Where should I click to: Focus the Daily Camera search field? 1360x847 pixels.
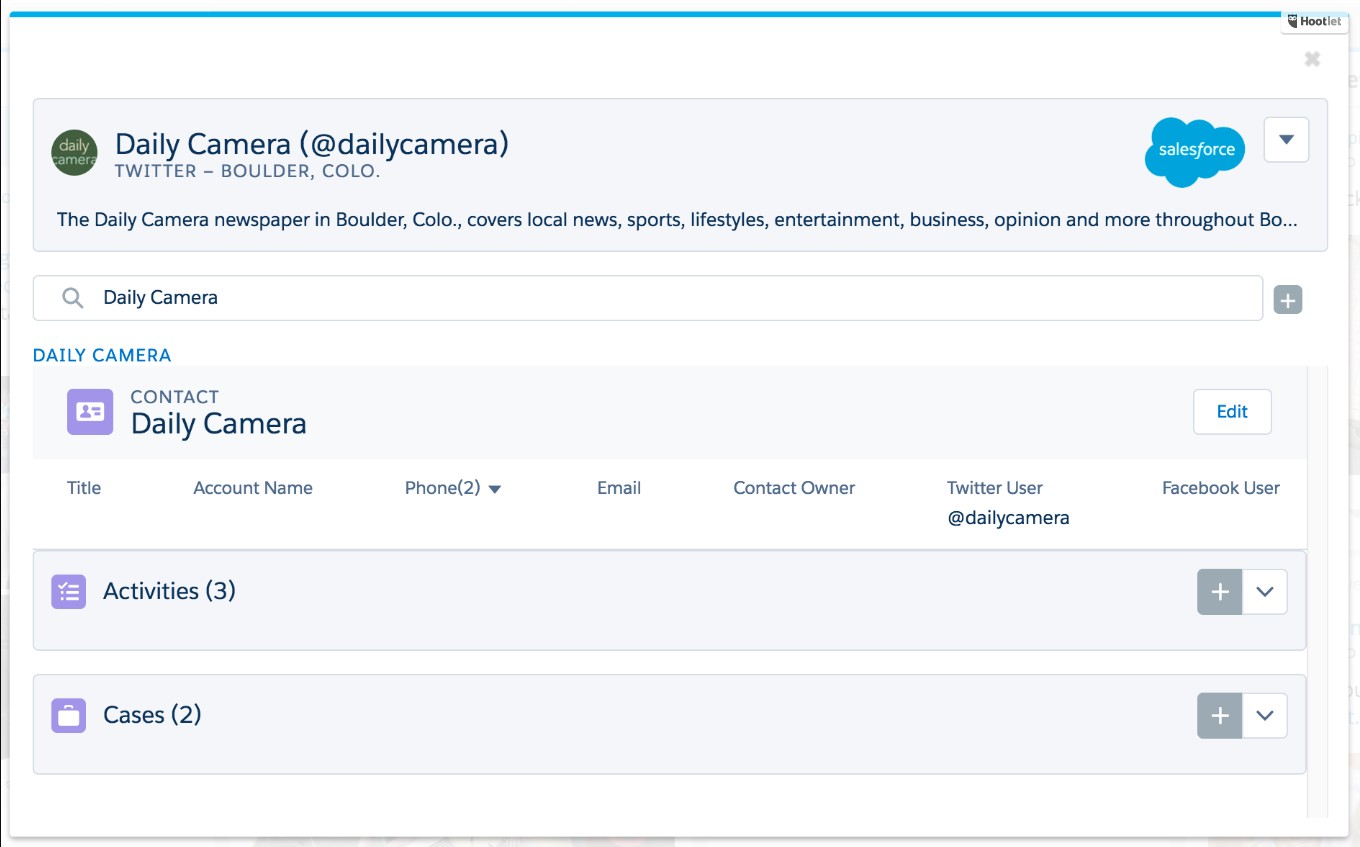click(x=648, y=298)
